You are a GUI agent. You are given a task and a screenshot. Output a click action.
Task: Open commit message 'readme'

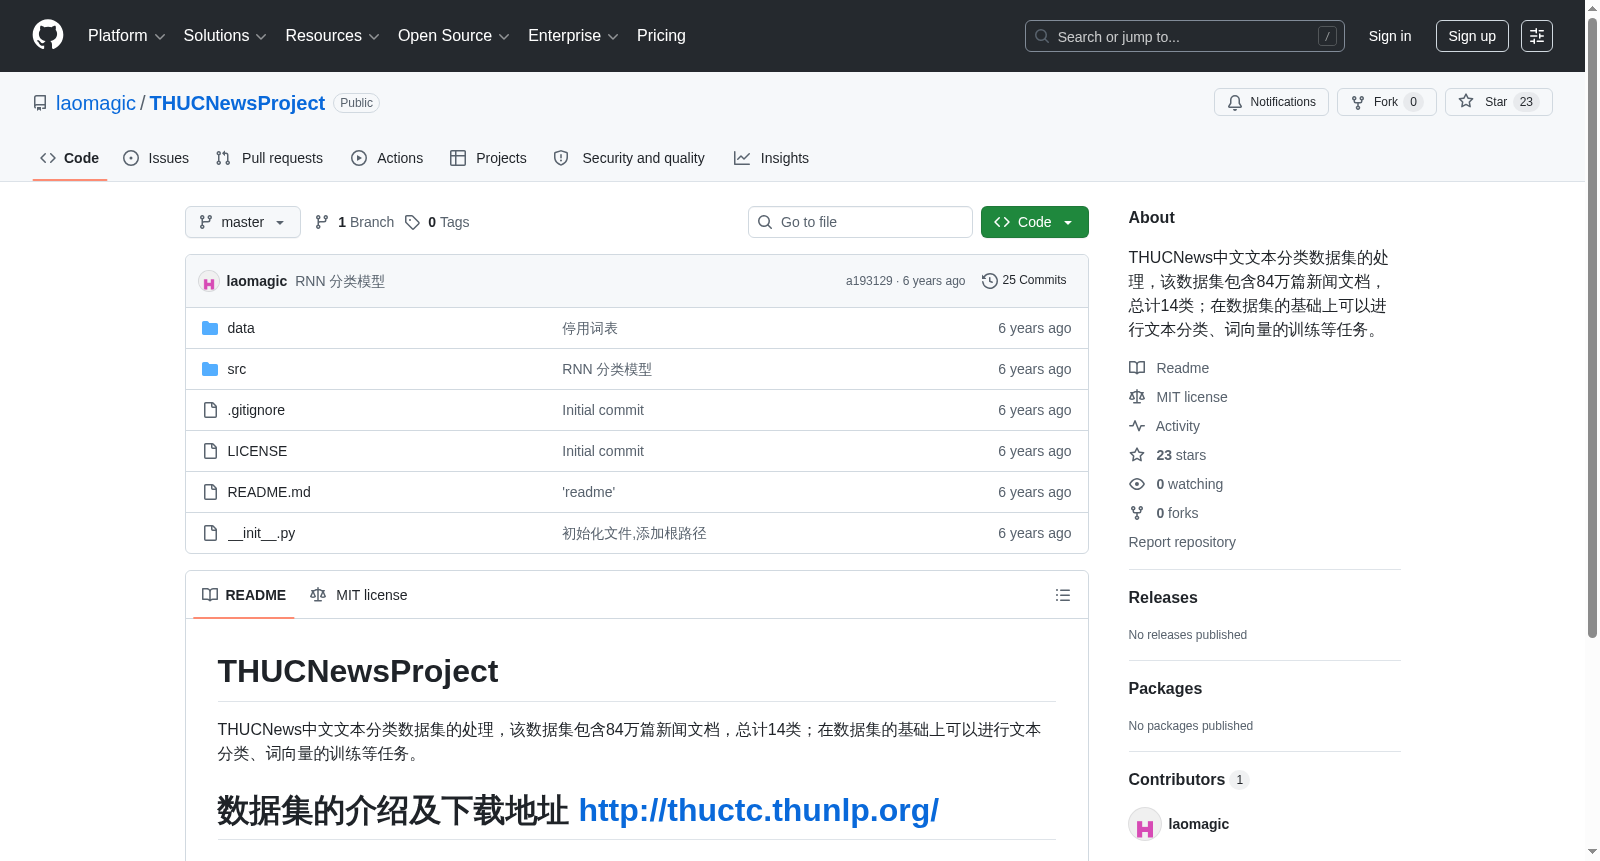click(x=588, y=492)
